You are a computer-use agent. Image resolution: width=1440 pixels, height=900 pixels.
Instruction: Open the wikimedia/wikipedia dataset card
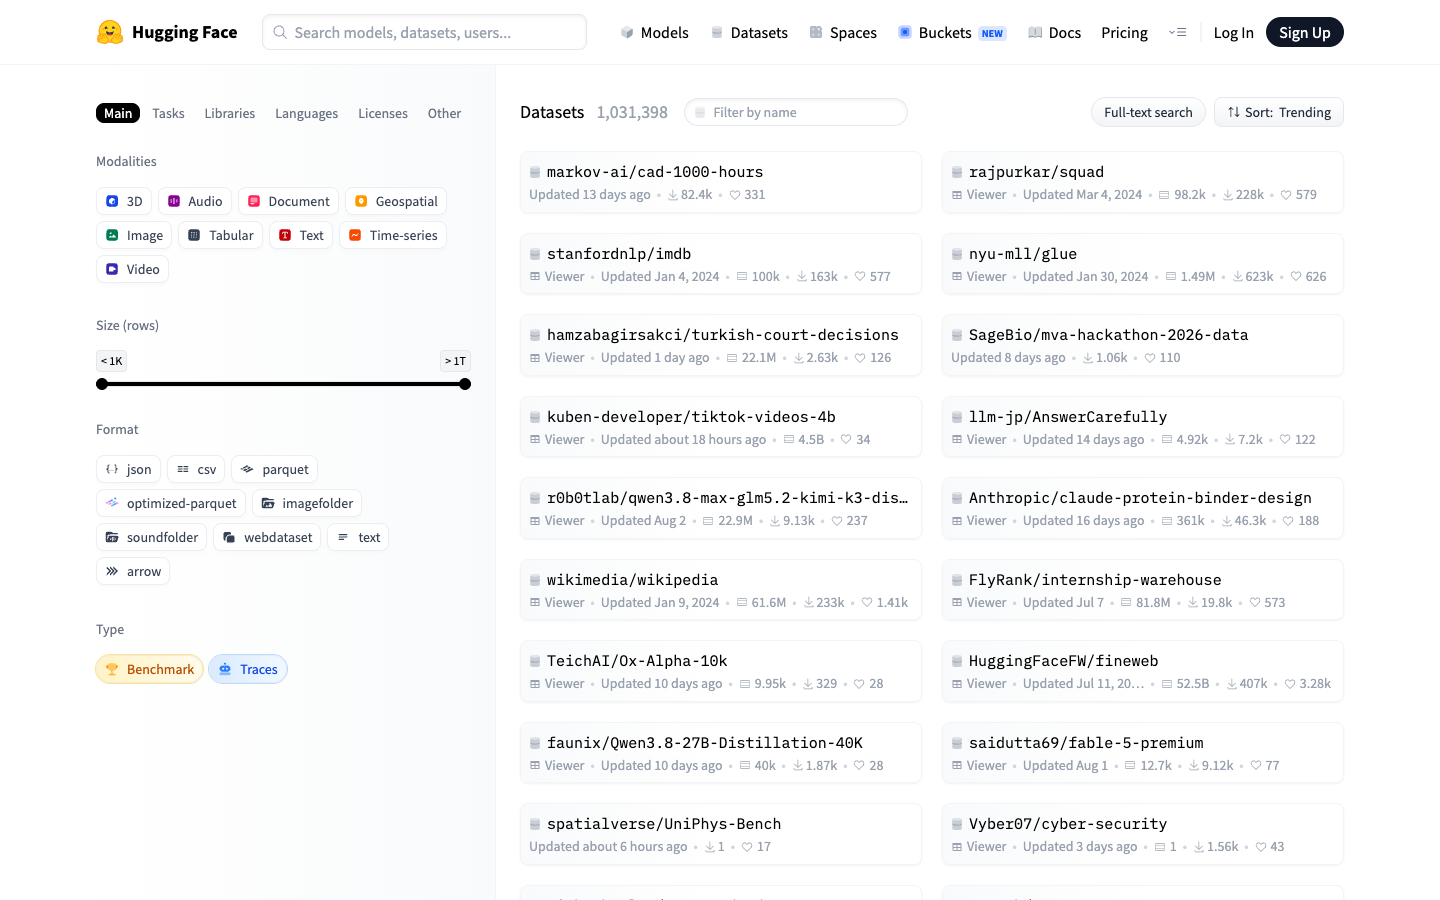(x=721, y=590)
